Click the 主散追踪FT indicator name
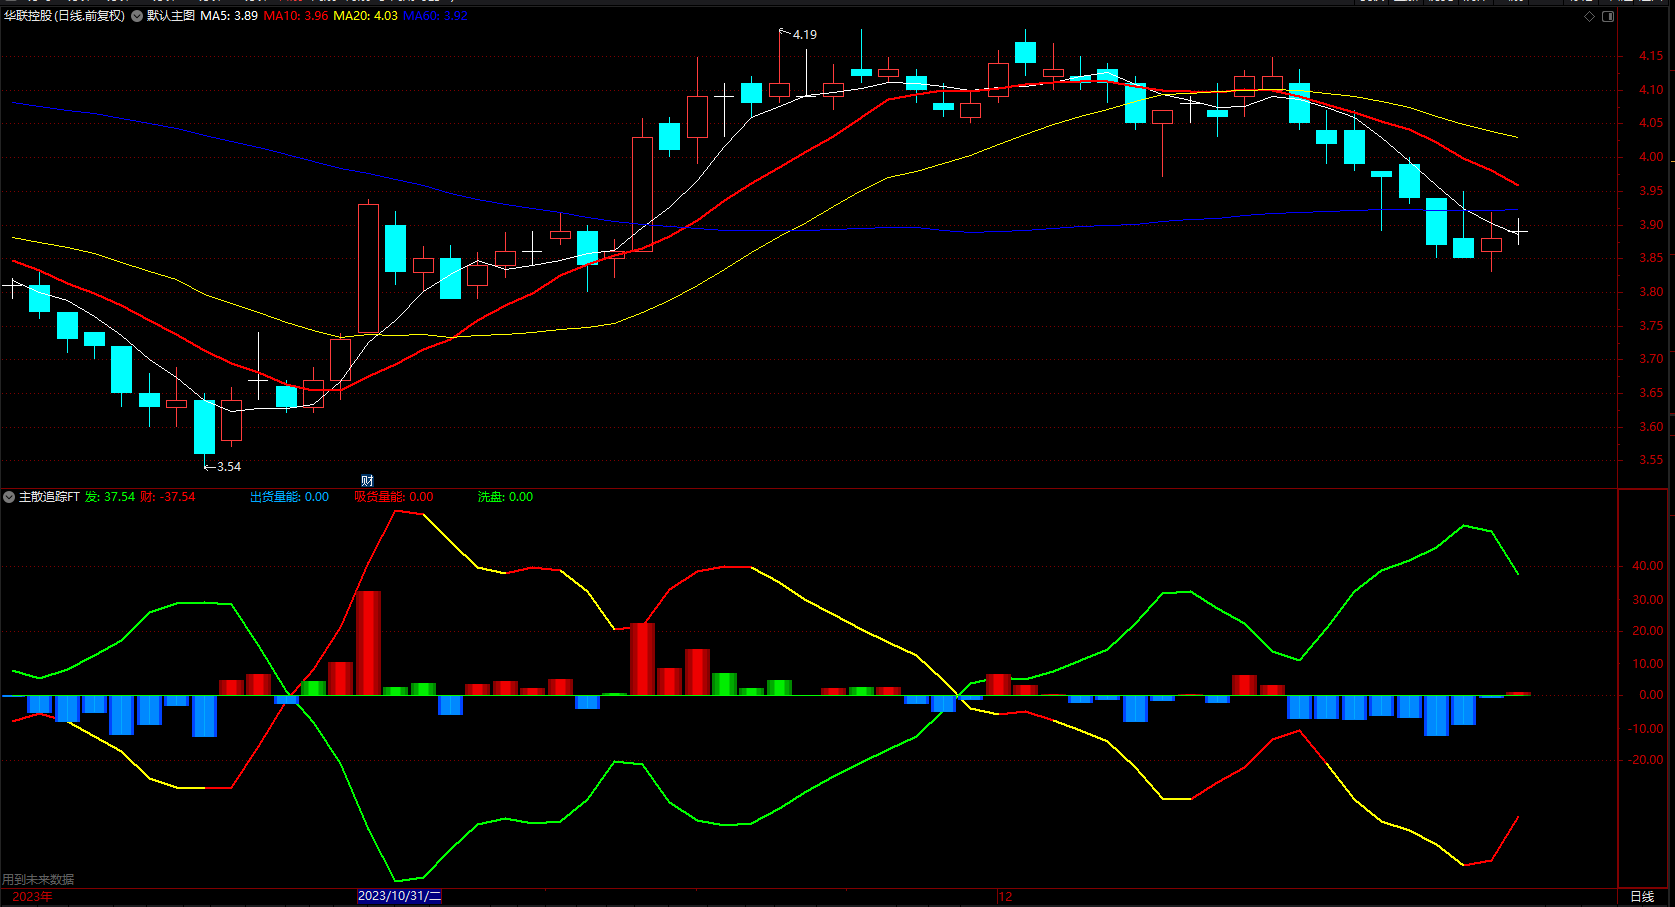Screen dimensions: 1675x907 click(49, 497)
